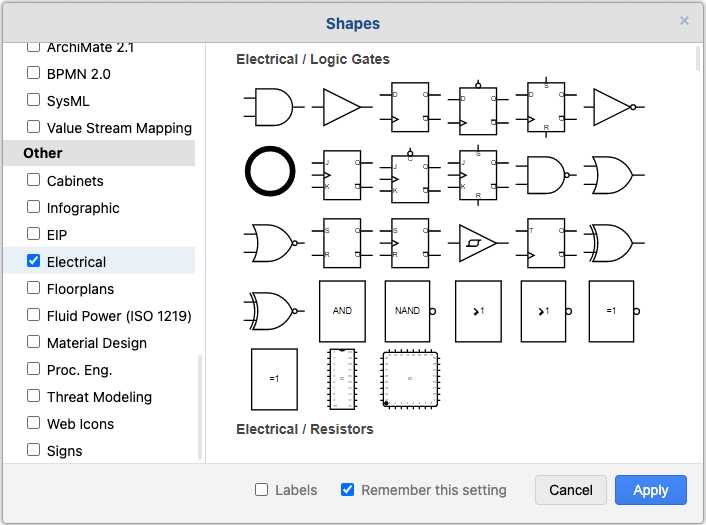Pick the rectangular NAND box shape

click(410, 311)
